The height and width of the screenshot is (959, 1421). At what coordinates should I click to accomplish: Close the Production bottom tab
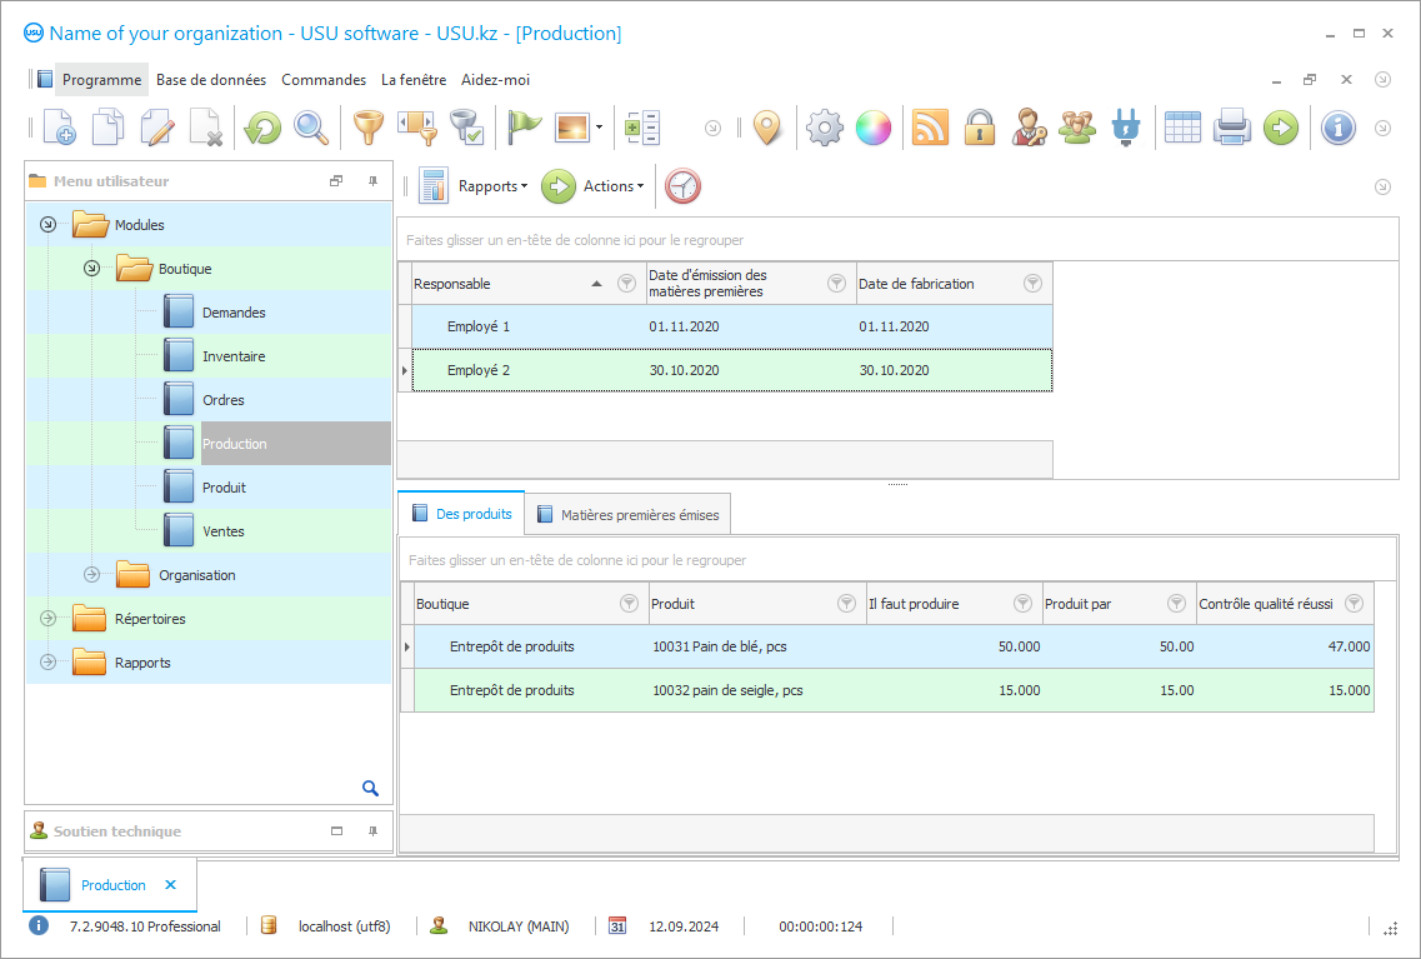pyautogui.click(x=171, y=884)
